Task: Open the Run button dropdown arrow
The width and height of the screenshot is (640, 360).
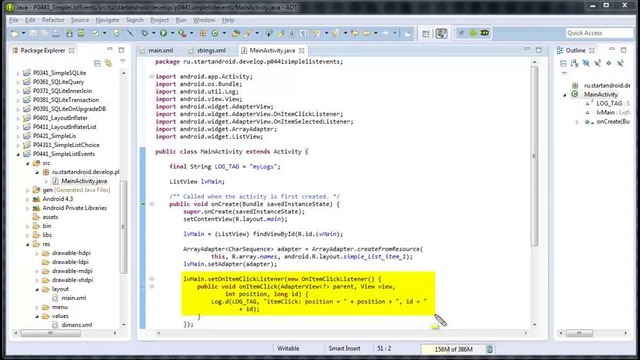Action: click(172, 33)
